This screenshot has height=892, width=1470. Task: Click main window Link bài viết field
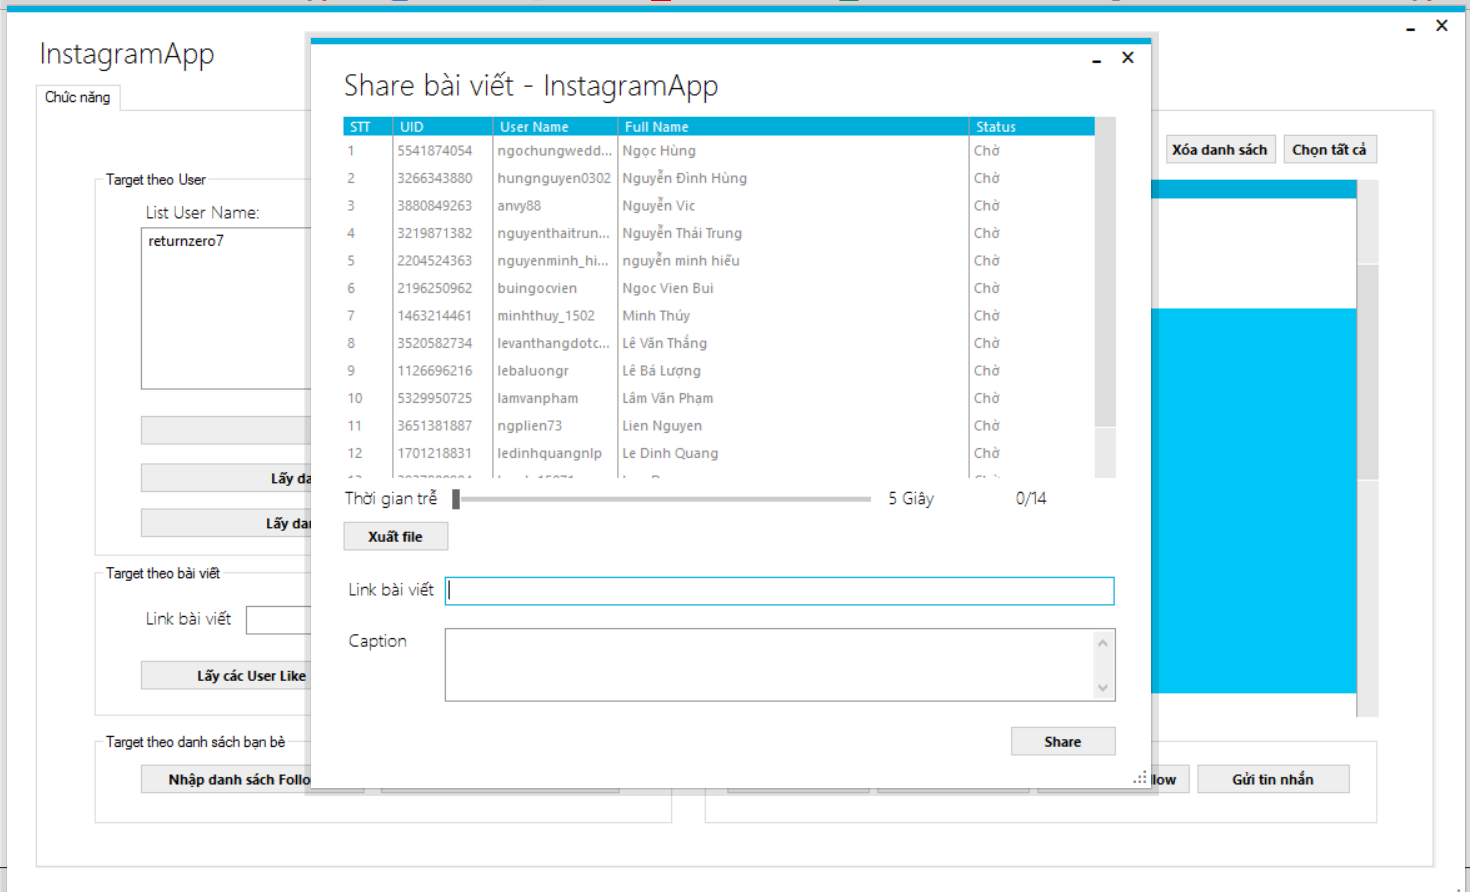click(278, 619)
